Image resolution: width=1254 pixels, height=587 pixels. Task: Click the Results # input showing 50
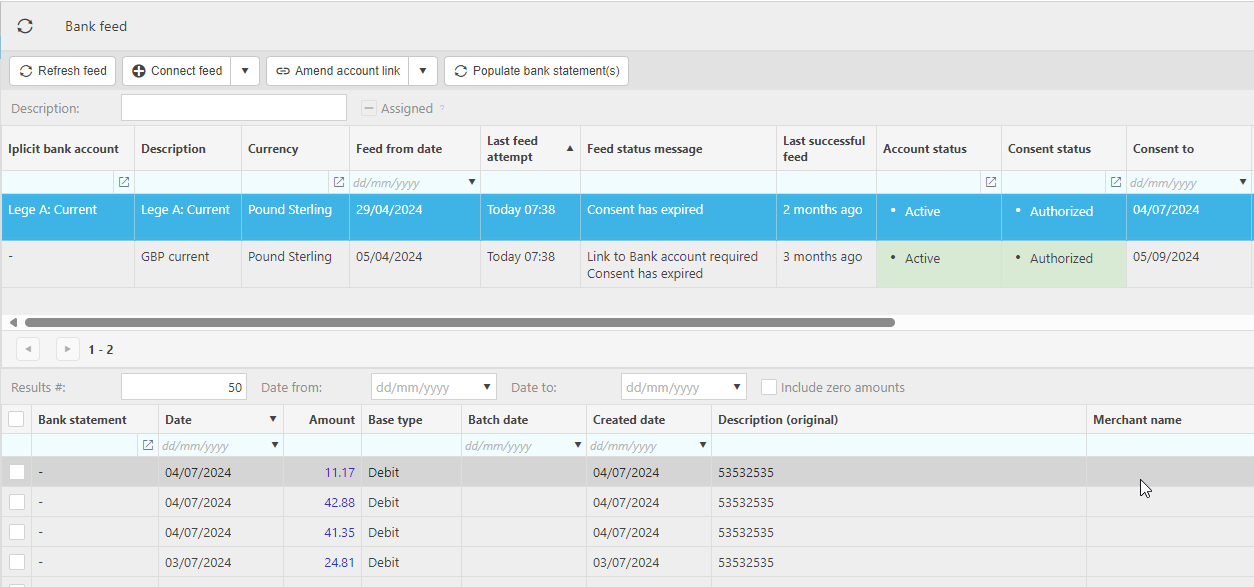184,387
